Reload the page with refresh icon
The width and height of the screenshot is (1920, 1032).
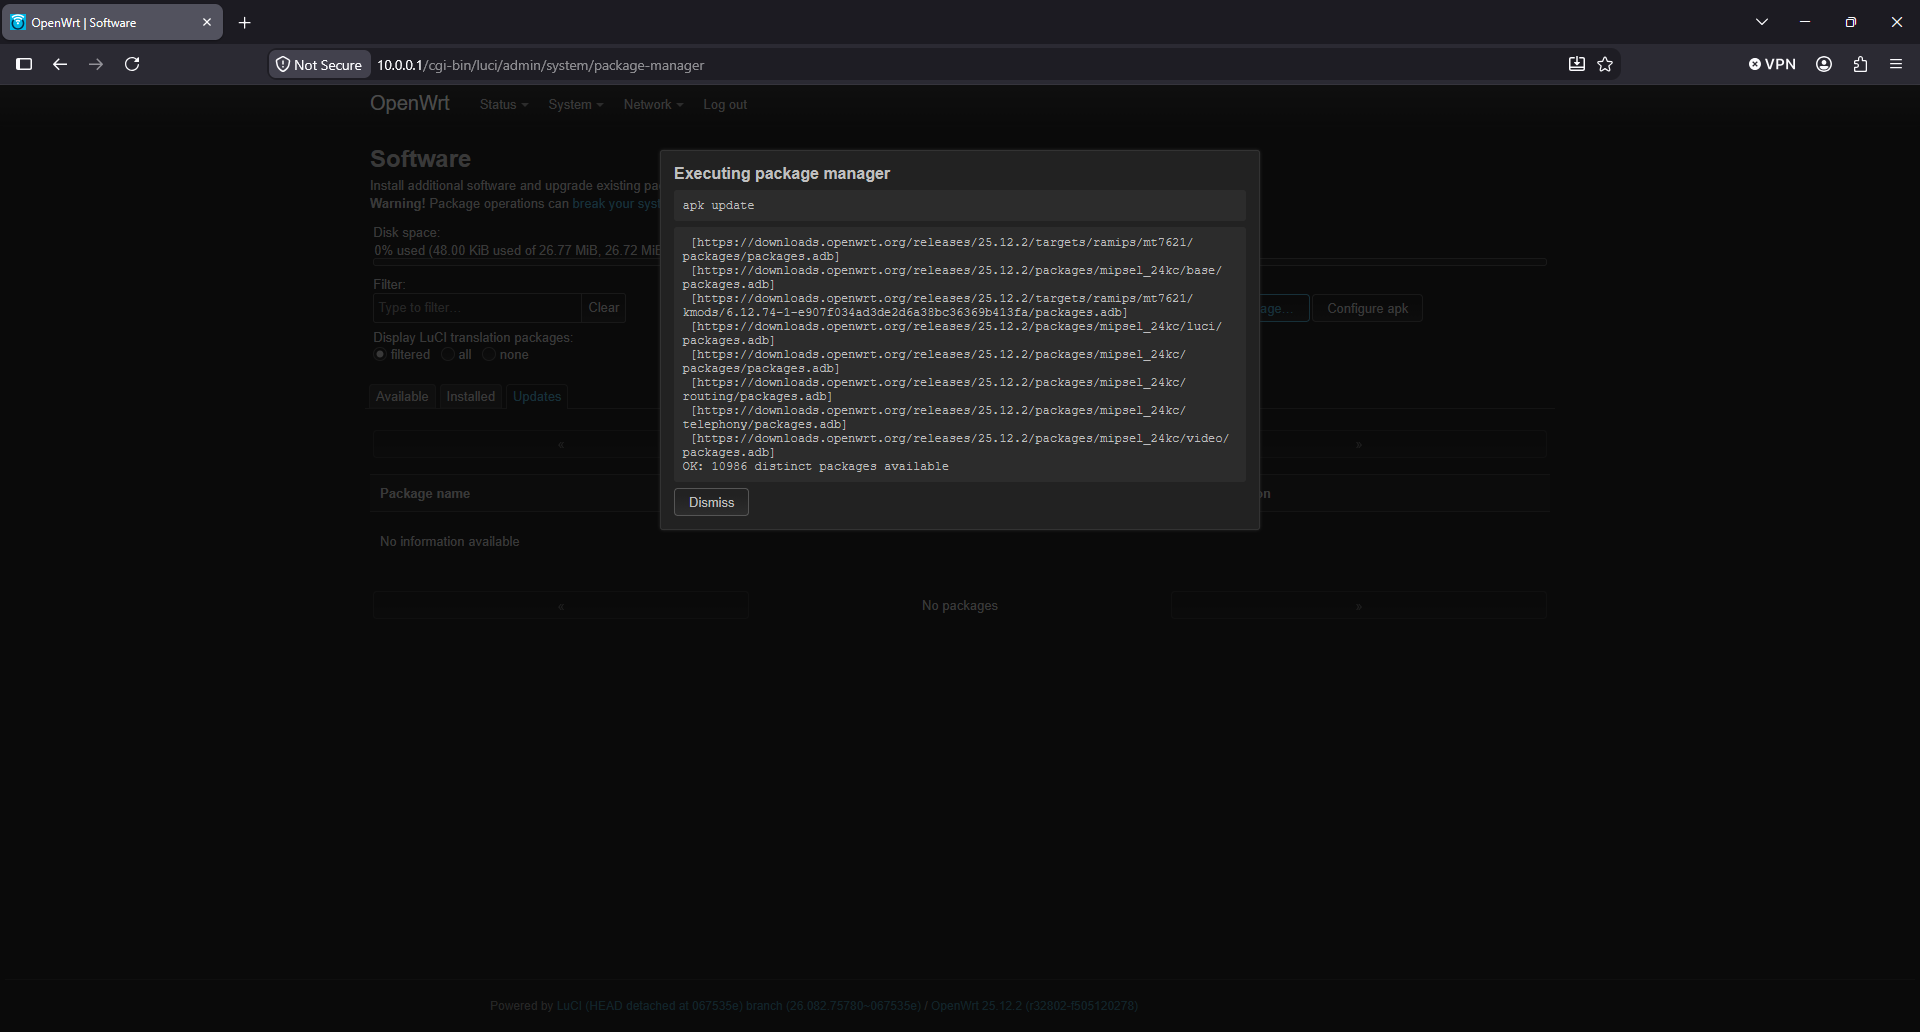(x=132, y=64)
